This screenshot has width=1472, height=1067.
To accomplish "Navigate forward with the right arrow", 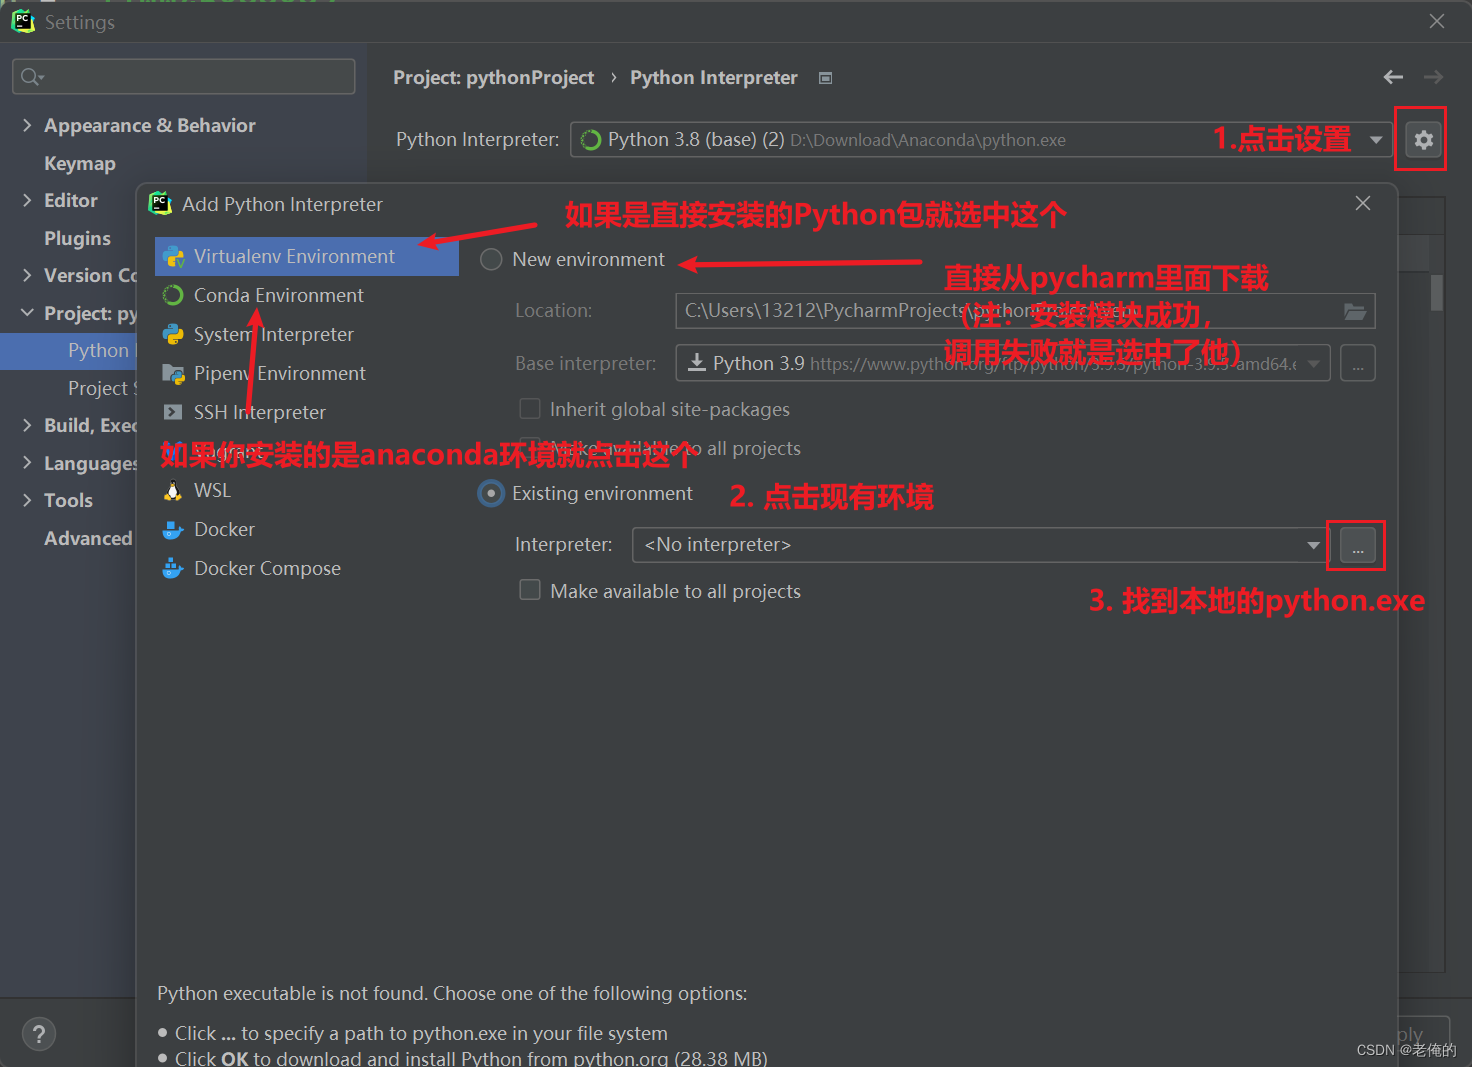I will (x=1433, y=77).
